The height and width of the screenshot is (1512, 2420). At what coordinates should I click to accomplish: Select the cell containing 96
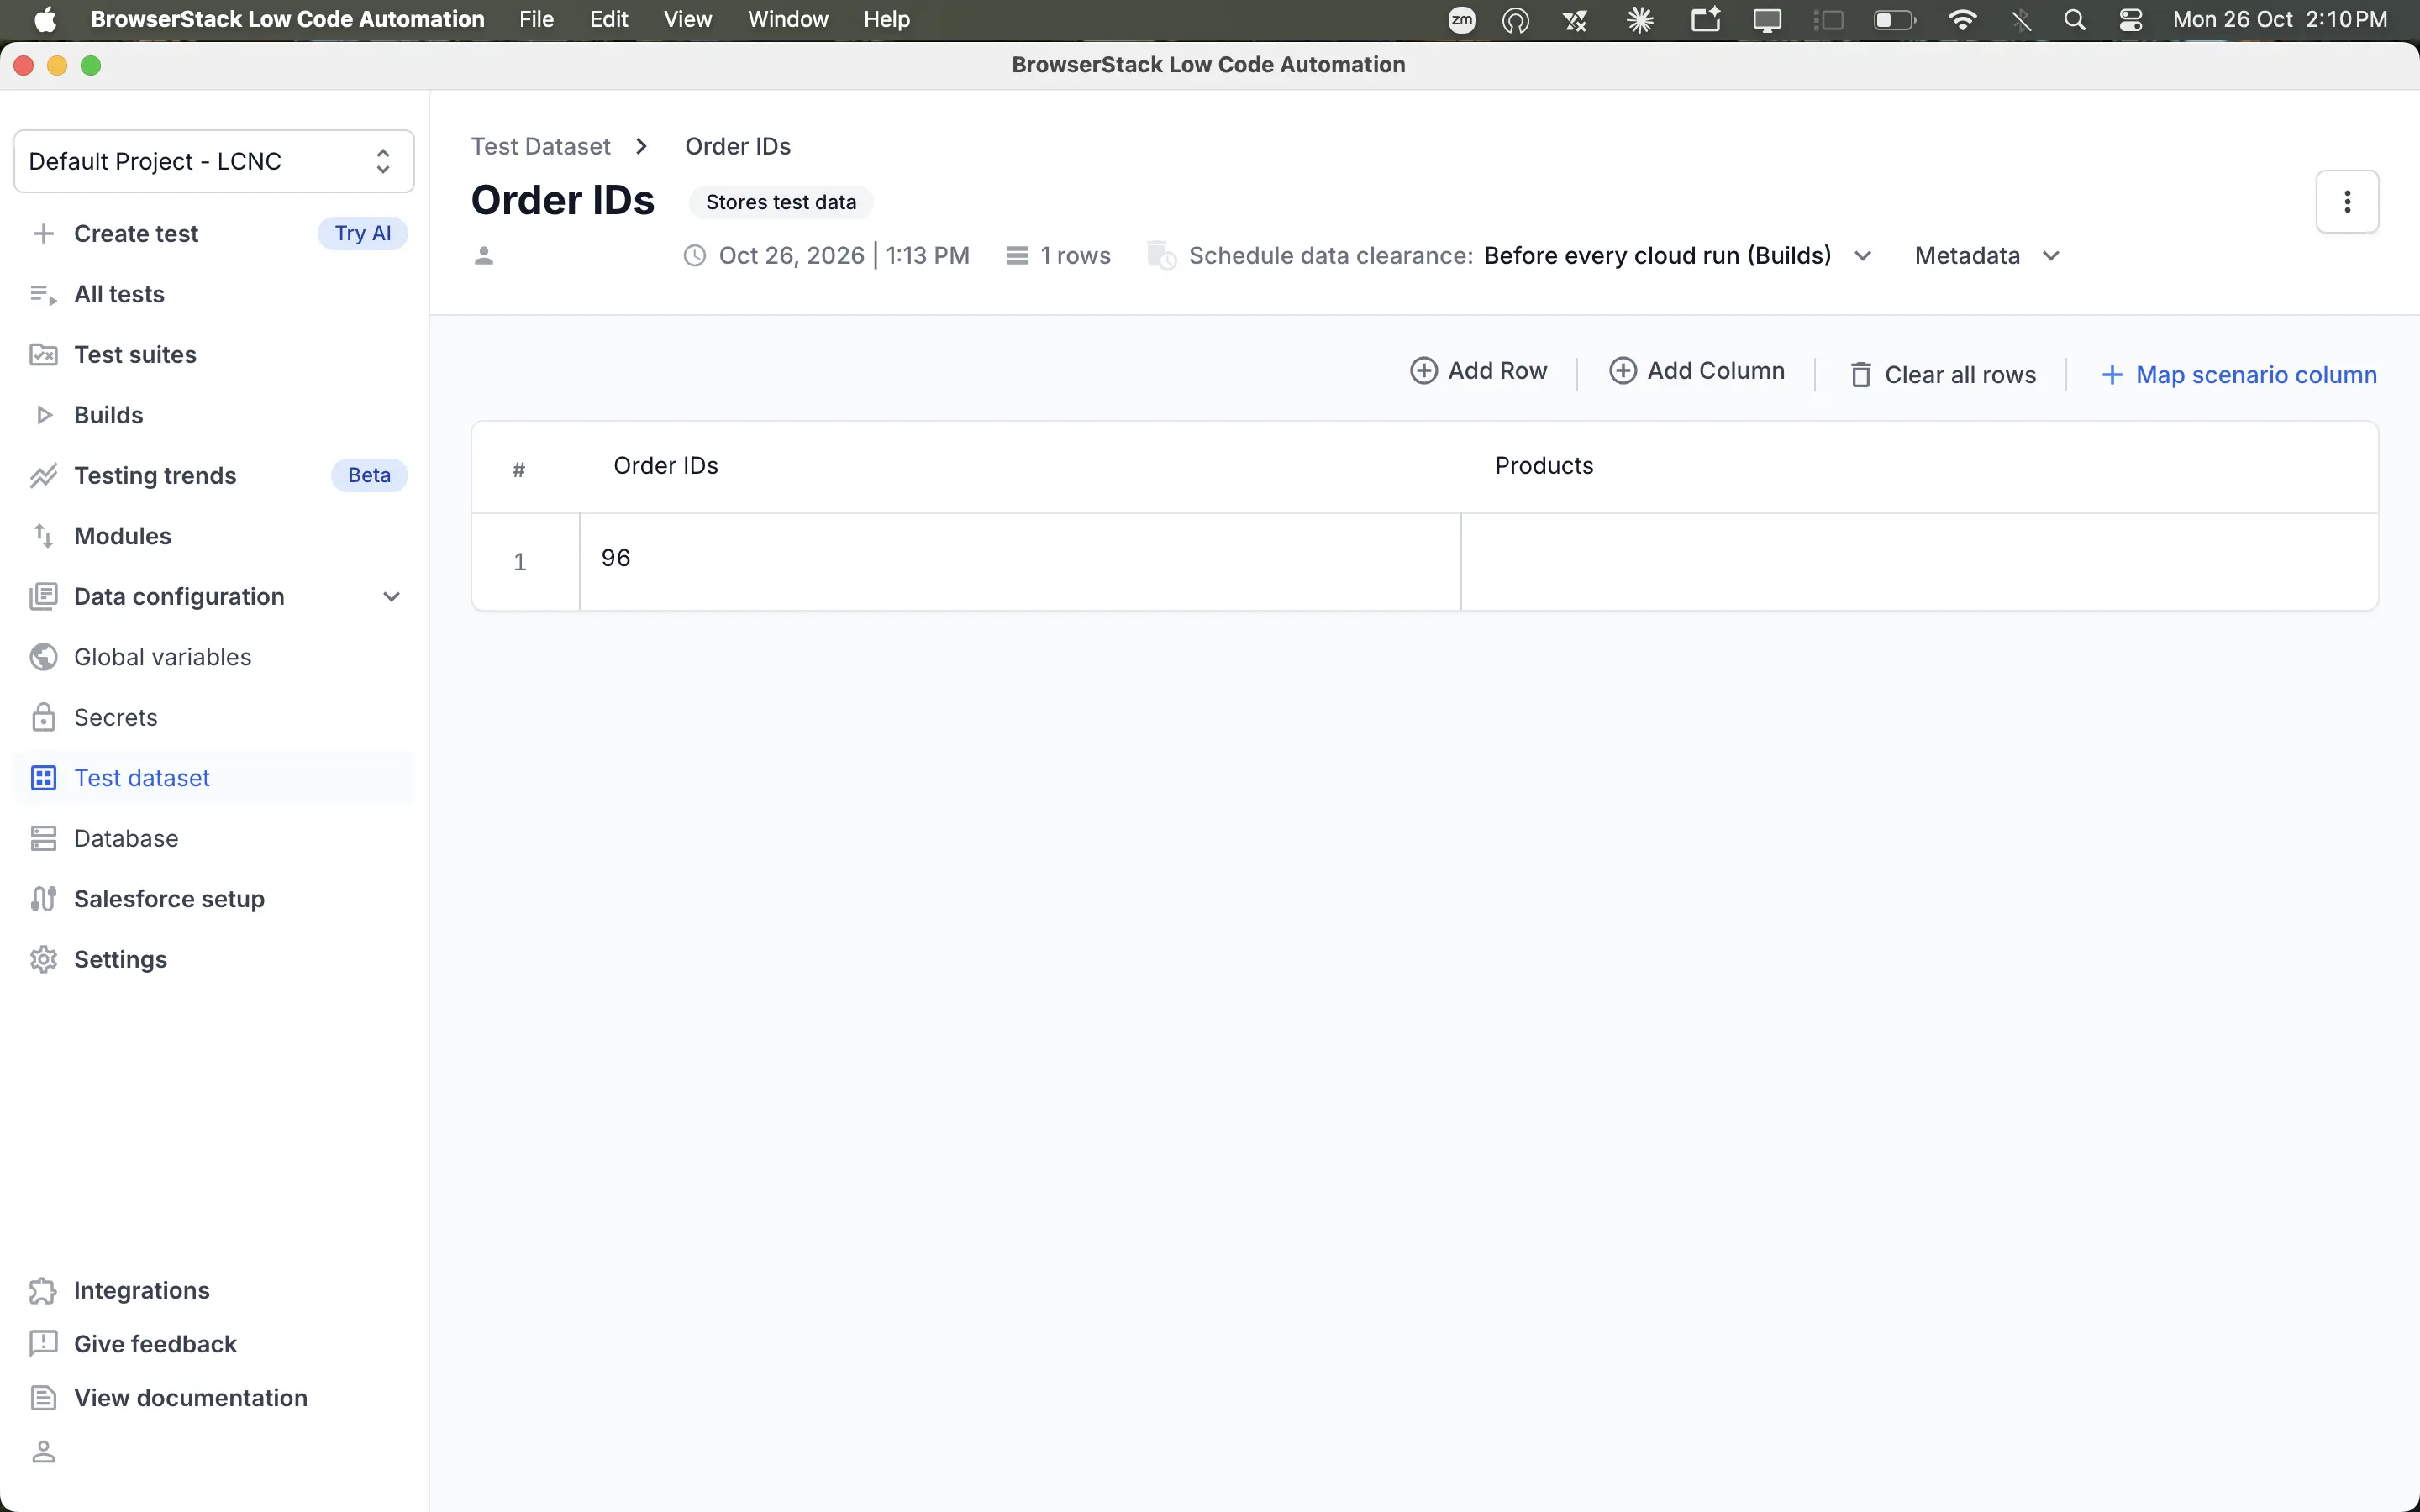coord(1020,561)
